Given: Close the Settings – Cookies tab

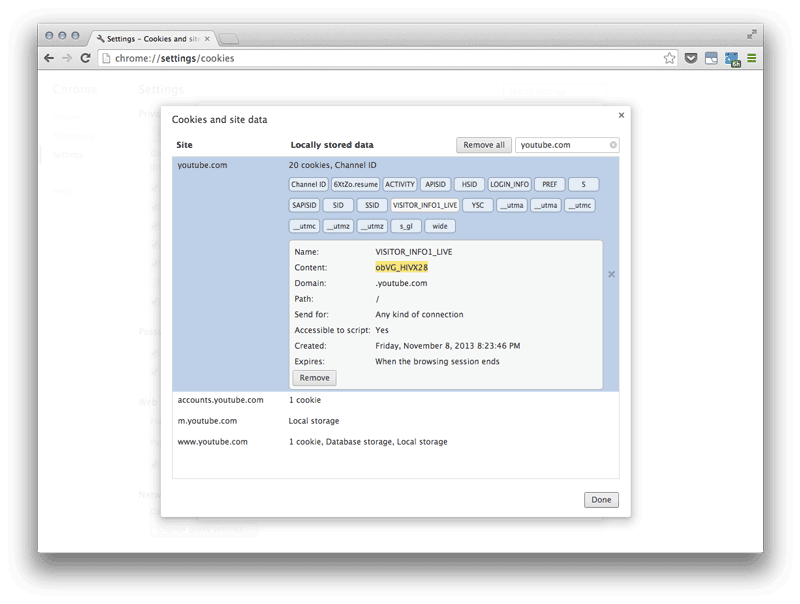Looking at the screenshot, I should pyautogui.click(x=207, y=39).
